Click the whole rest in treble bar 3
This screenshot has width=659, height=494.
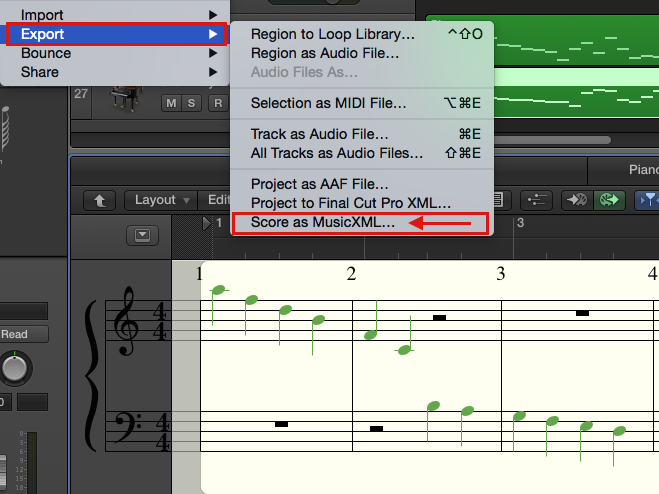(x=582, y=313)
